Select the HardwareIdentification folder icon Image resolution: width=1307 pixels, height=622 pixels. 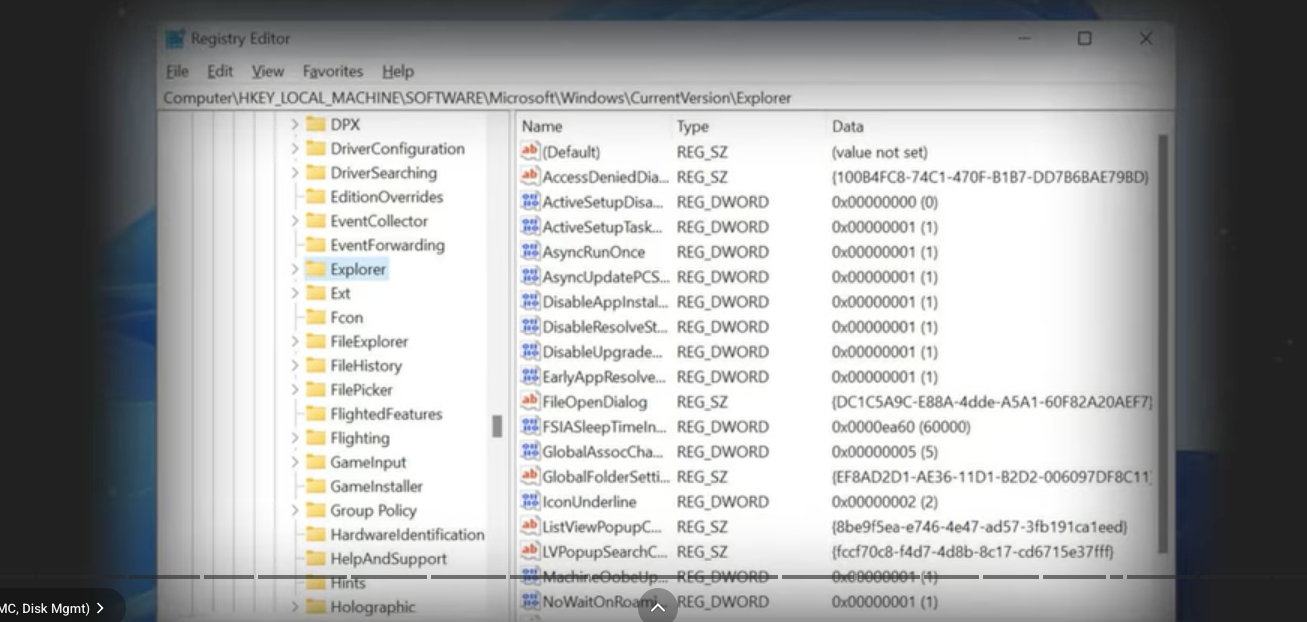[x=316, y=534]
